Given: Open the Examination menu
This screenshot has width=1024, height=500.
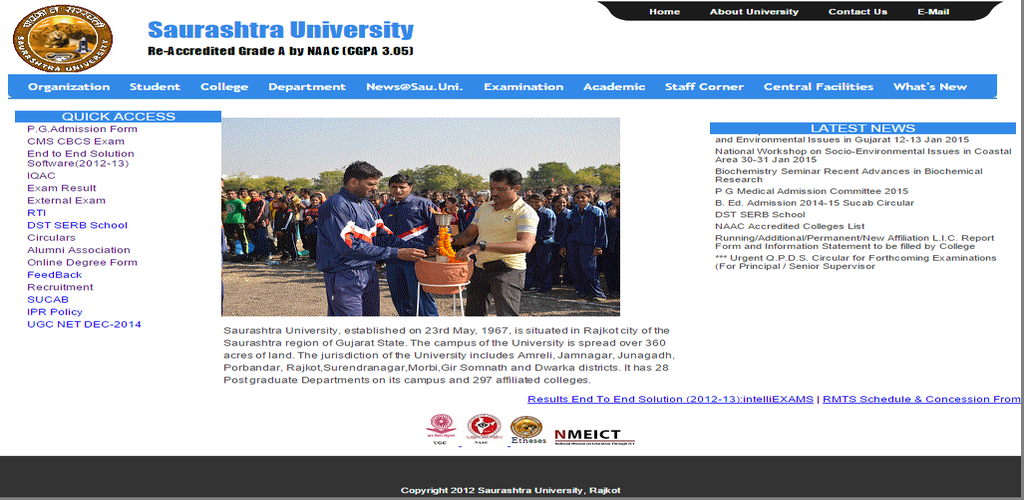Looking at the screenshot, I should pos(523,87).
